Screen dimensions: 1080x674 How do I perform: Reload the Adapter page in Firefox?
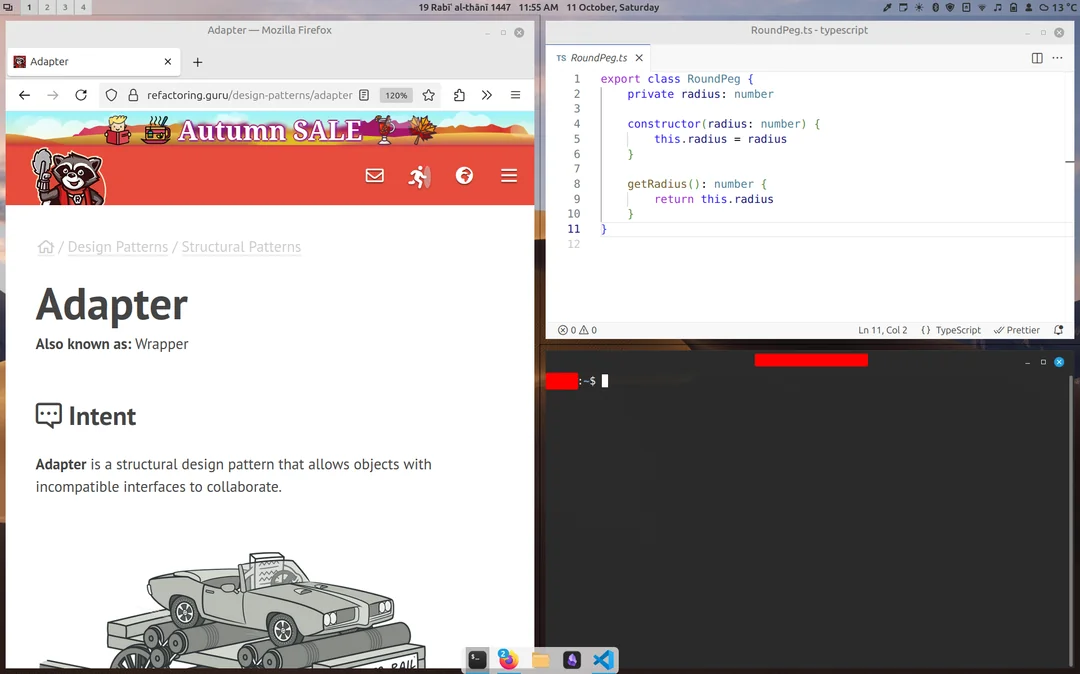coord(81,95)
